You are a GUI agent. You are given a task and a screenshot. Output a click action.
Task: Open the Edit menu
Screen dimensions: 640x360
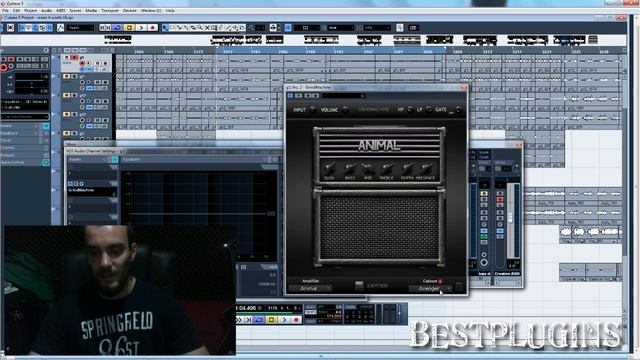[16, 10]
